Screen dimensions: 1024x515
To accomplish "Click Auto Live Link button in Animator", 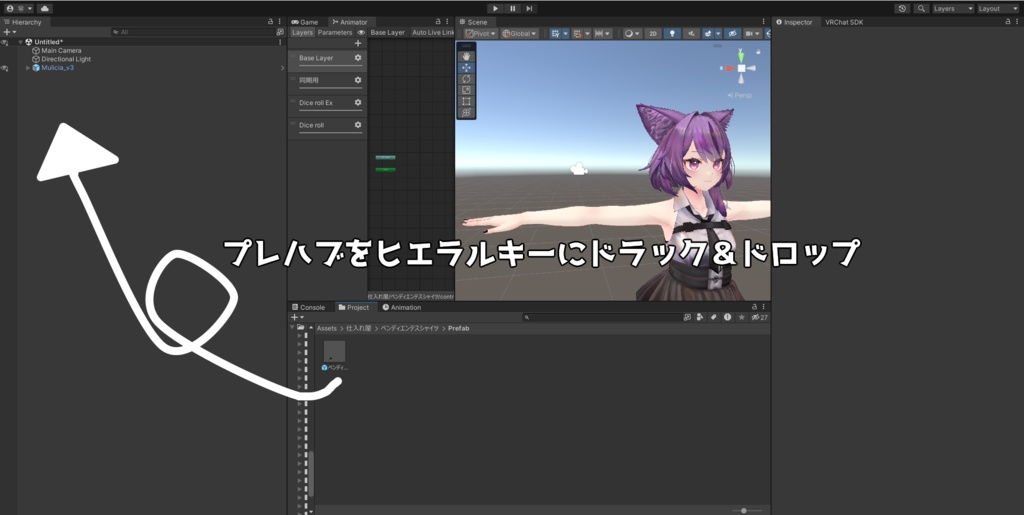I will click(432, 32).
